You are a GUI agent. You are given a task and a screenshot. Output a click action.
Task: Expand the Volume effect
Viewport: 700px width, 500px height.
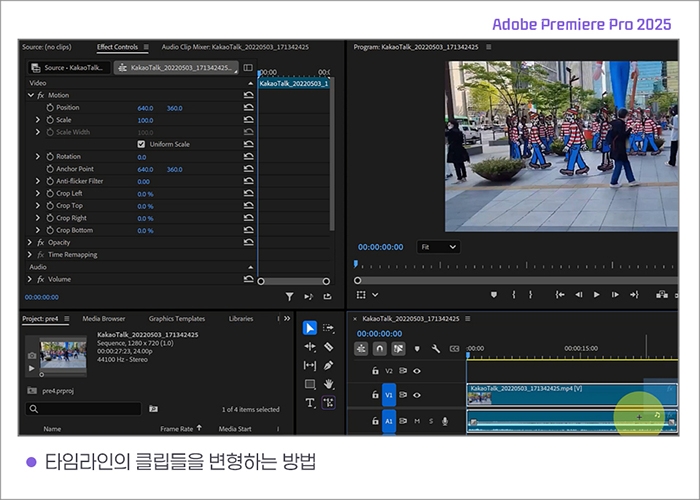point(29,279)
